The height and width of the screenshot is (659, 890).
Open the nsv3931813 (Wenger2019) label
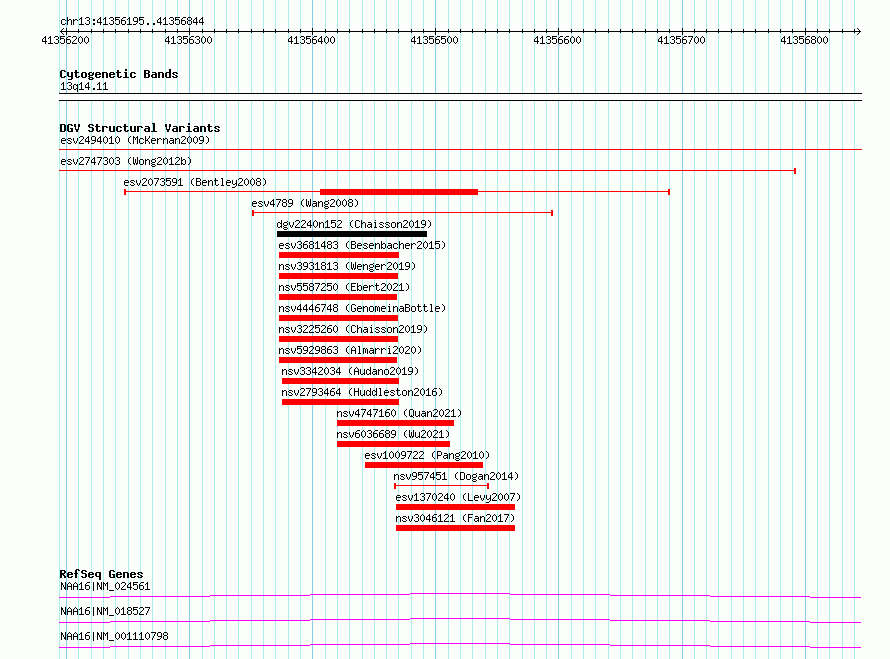point(347,266)
